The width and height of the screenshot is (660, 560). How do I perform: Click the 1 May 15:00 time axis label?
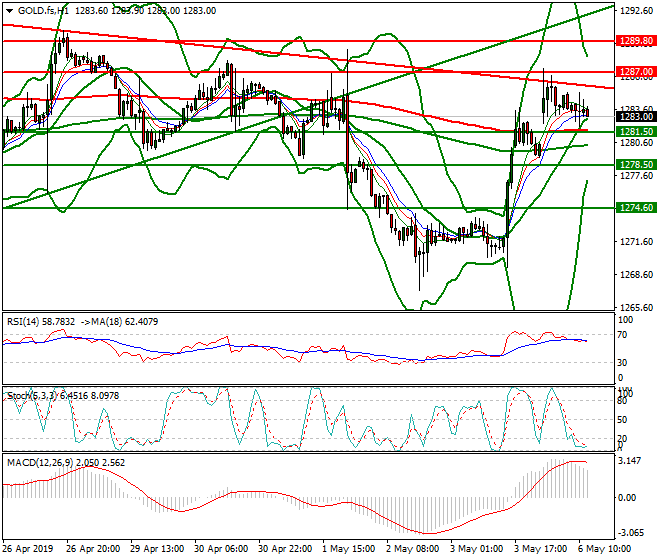[349, 549]
